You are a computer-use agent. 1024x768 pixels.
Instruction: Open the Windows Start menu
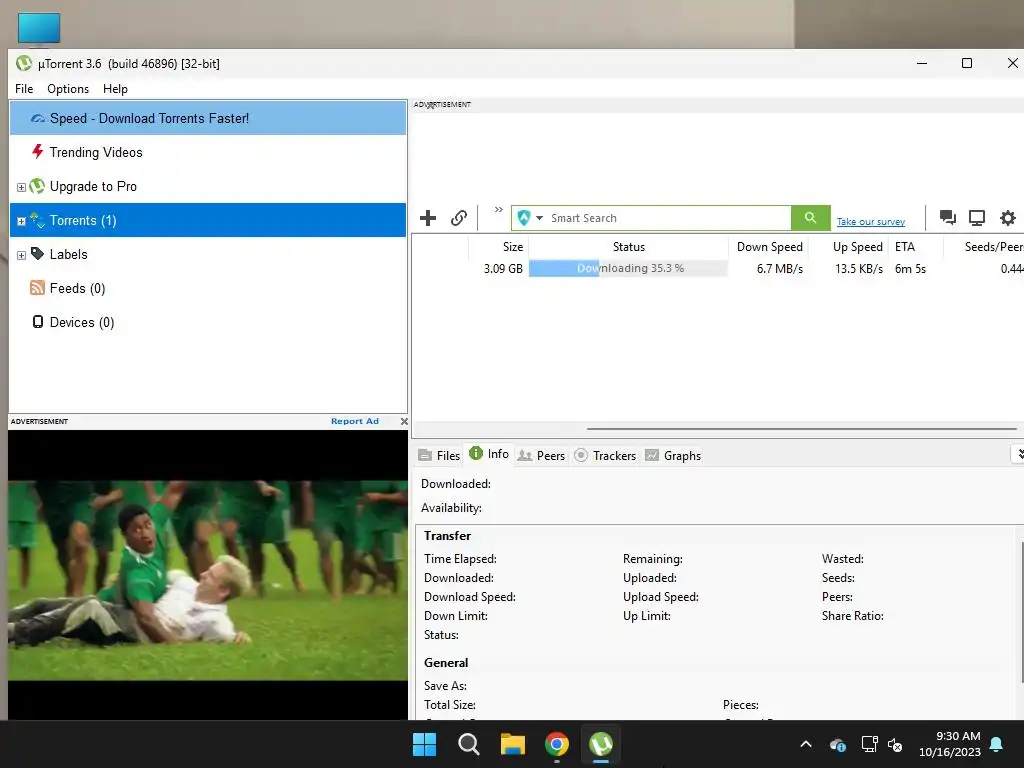pyautogui.click(x=424, y=744)
